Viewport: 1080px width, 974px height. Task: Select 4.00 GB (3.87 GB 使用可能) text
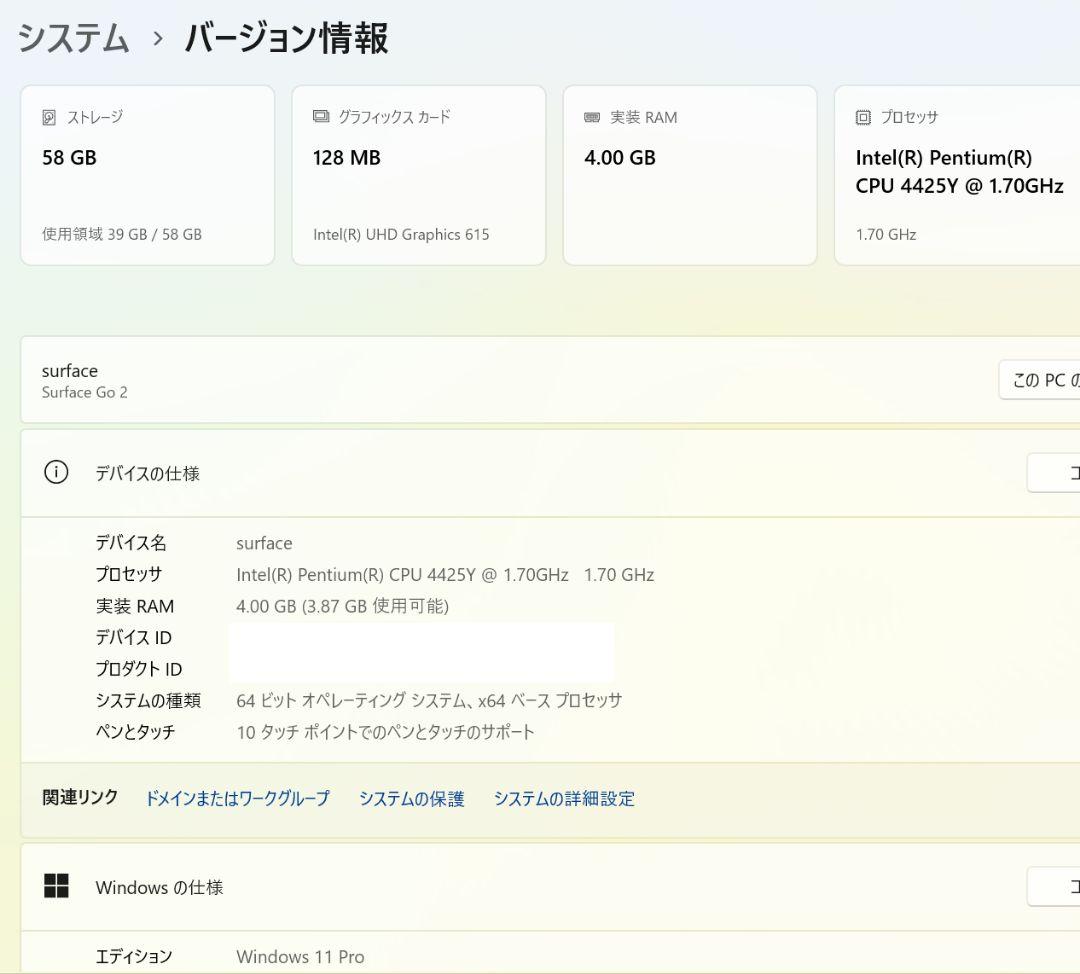point(342,606)
